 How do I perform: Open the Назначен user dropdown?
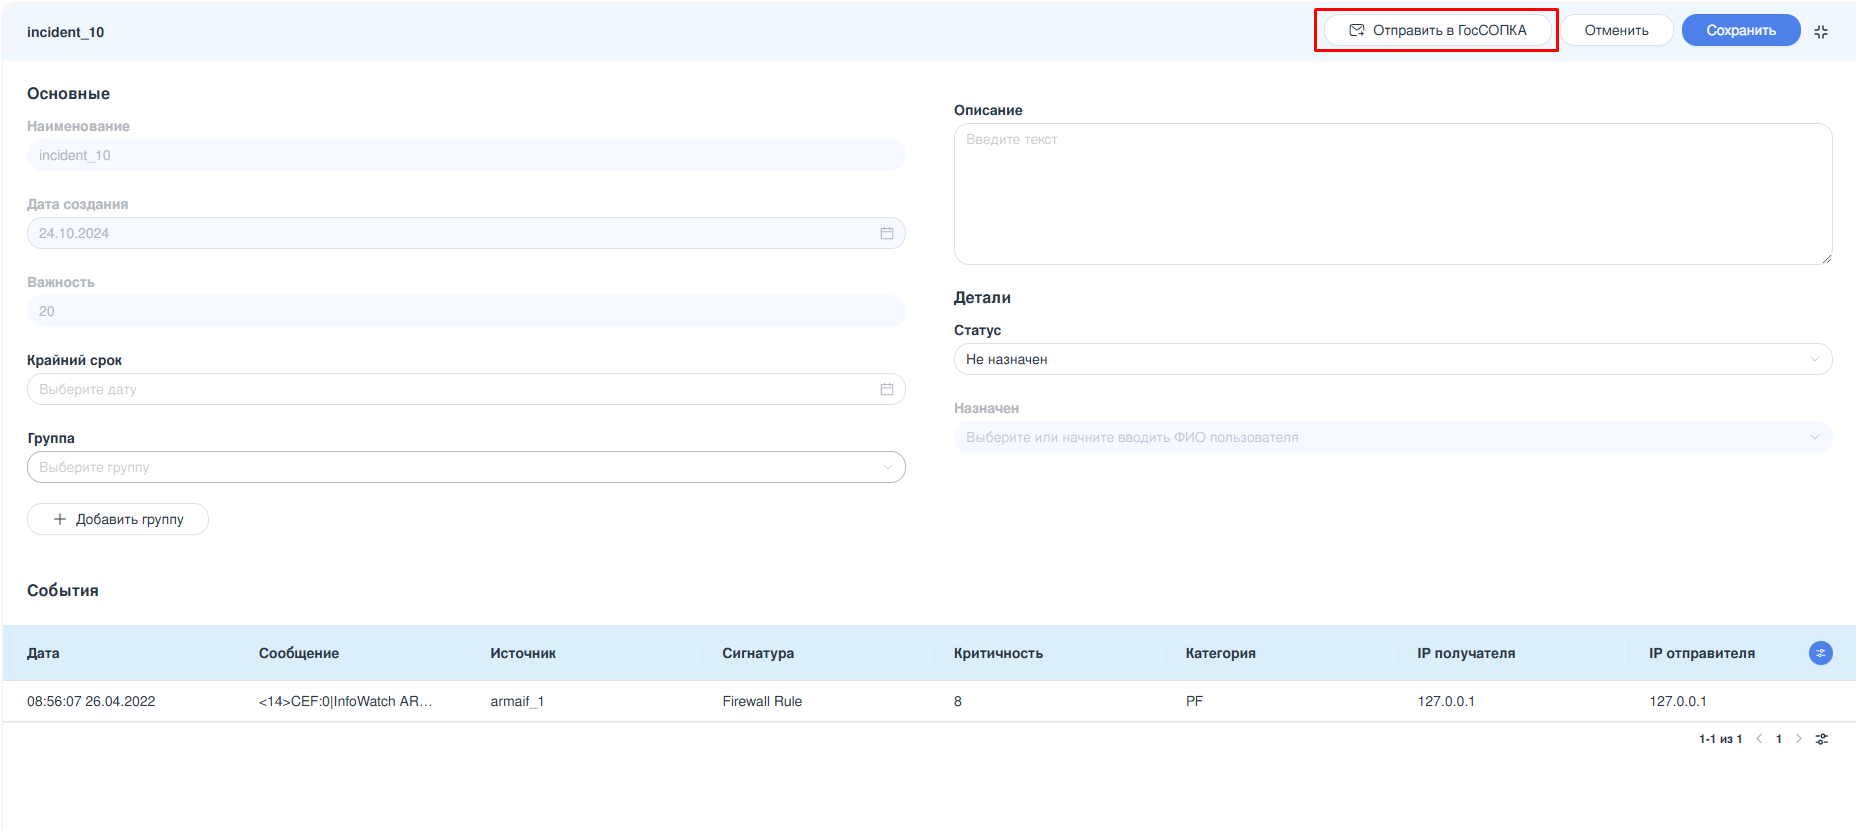[x=1392, y=437]
